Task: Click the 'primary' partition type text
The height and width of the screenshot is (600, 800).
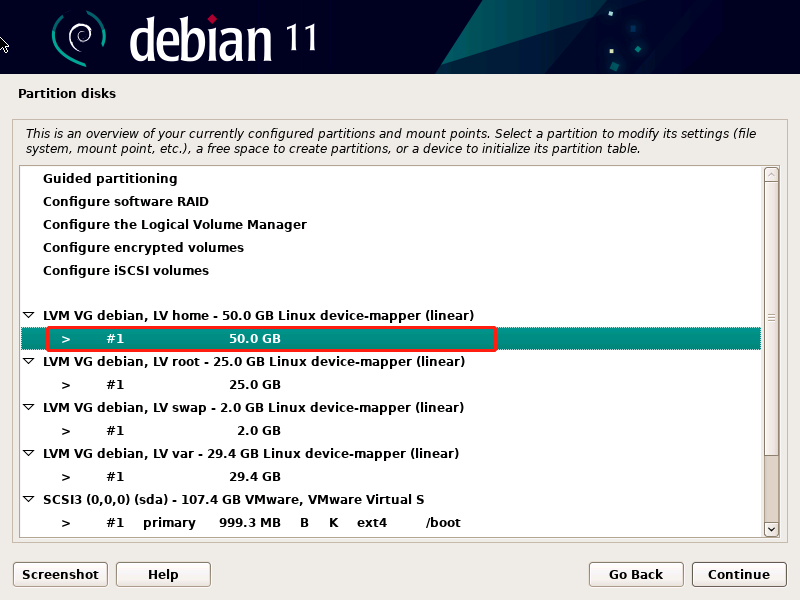Action: [x=169, y=523]
